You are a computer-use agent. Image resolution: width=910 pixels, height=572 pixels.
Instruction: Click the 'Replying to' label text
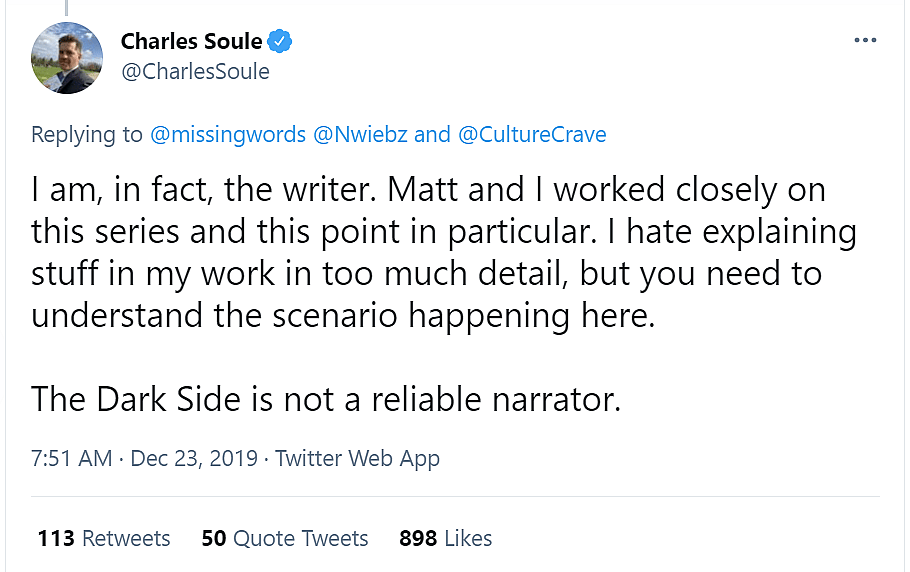[87, 134]
